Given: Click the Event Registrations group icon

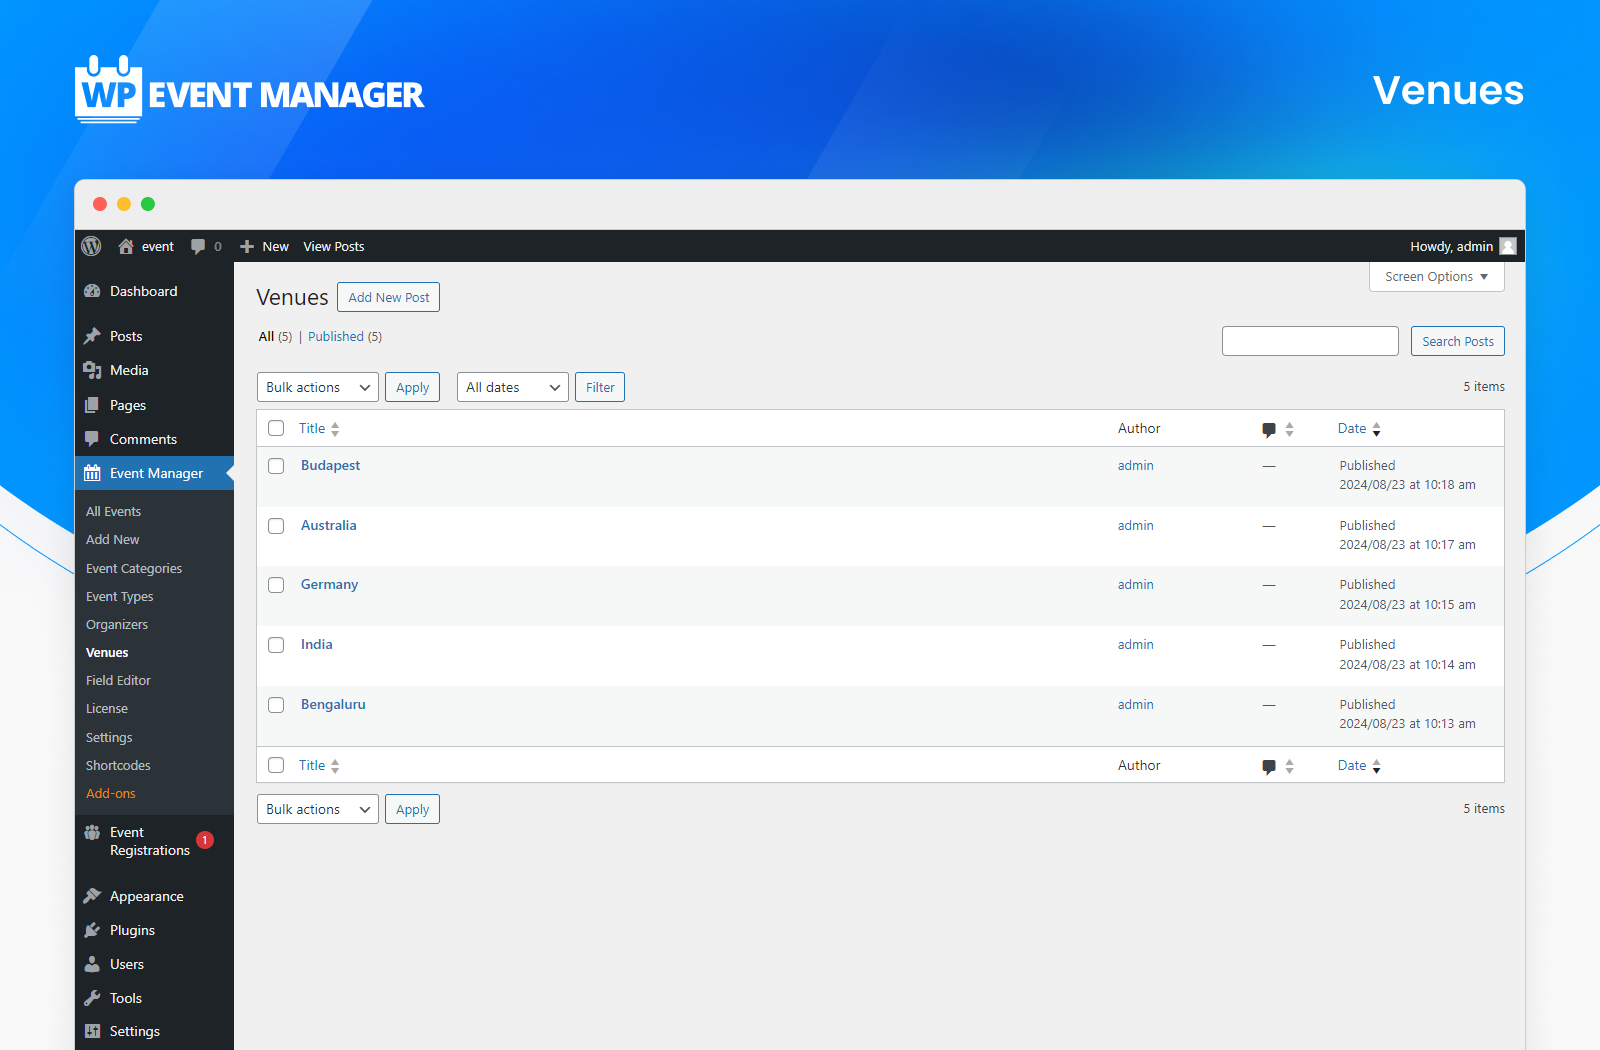Looking at the screenshot, I should 92,832.
